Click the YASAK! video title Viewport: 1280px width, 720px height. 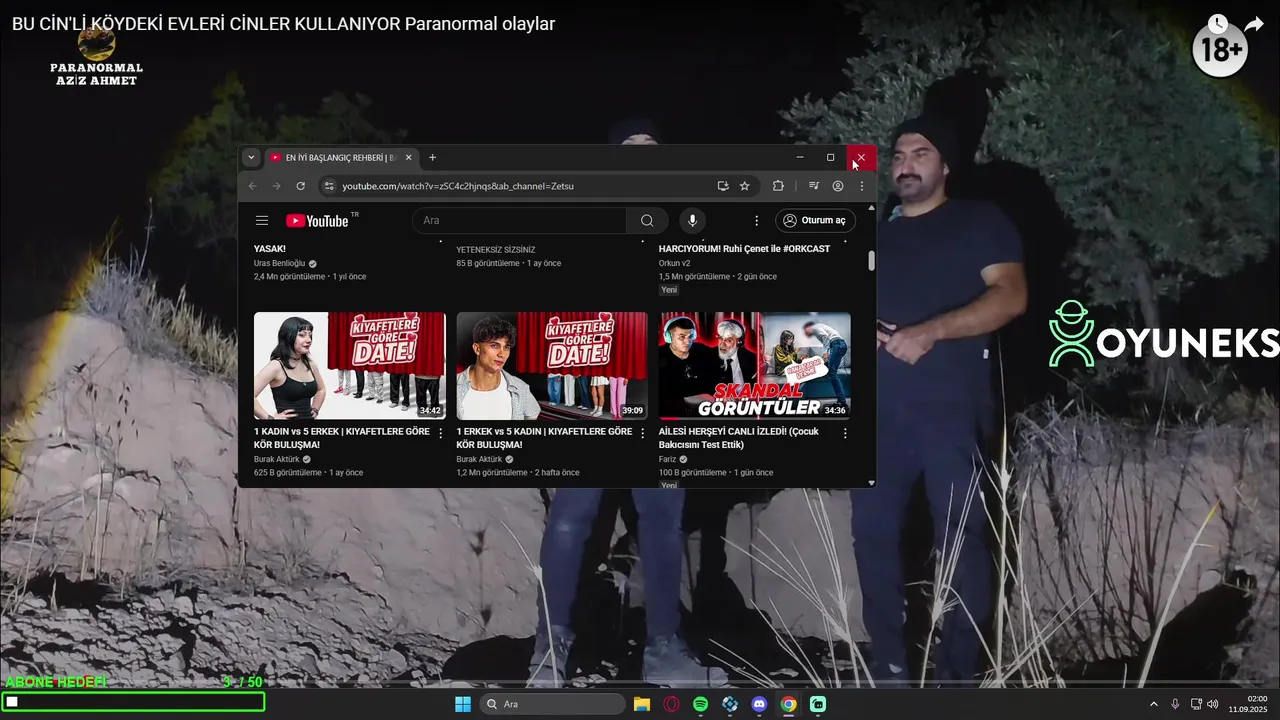[270, 249]
